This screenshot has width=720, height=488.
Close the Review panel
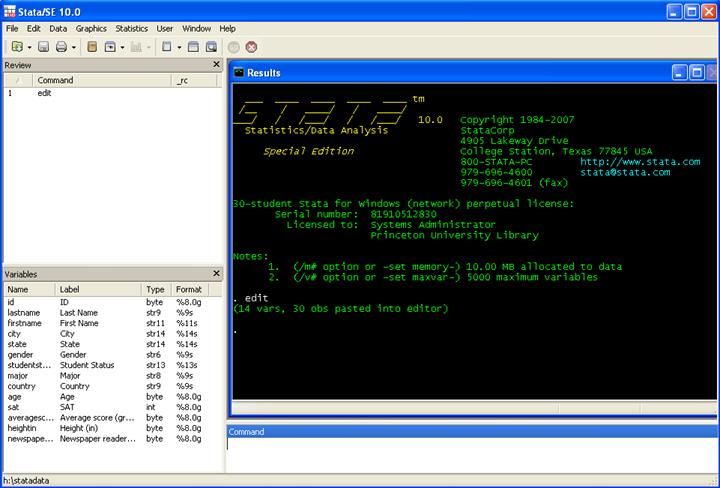click(x=216, y=65)
